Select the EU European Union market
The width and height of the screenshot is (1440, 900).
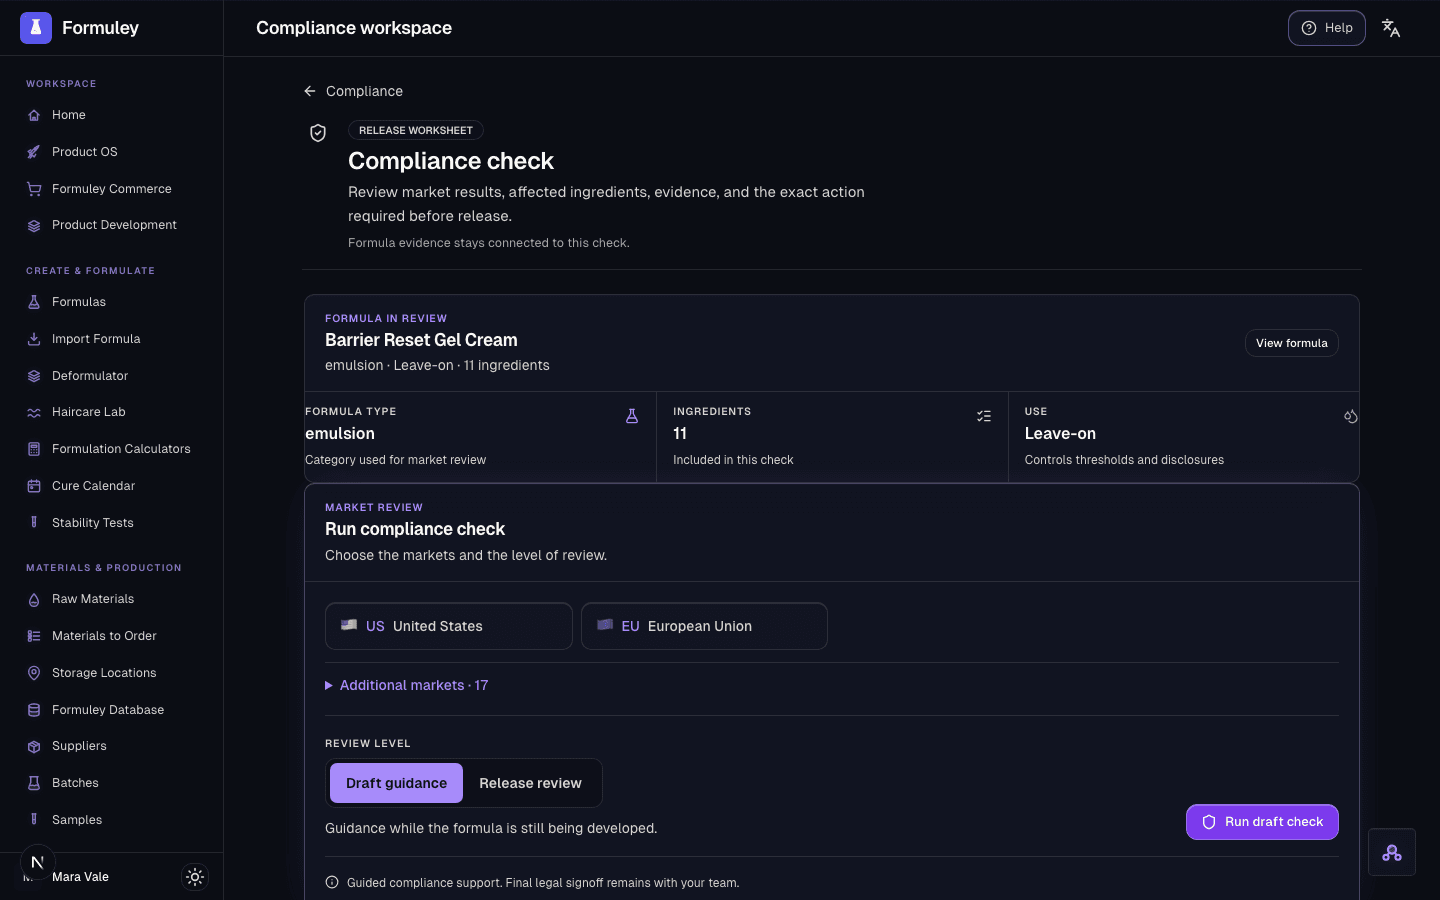704,626
